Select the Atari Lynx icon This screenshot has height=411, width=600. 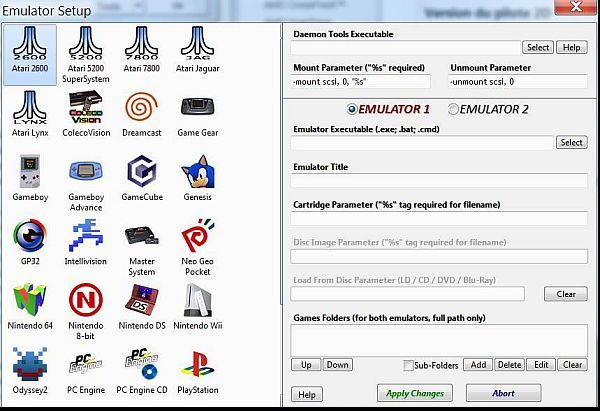(x=30, y=107)
